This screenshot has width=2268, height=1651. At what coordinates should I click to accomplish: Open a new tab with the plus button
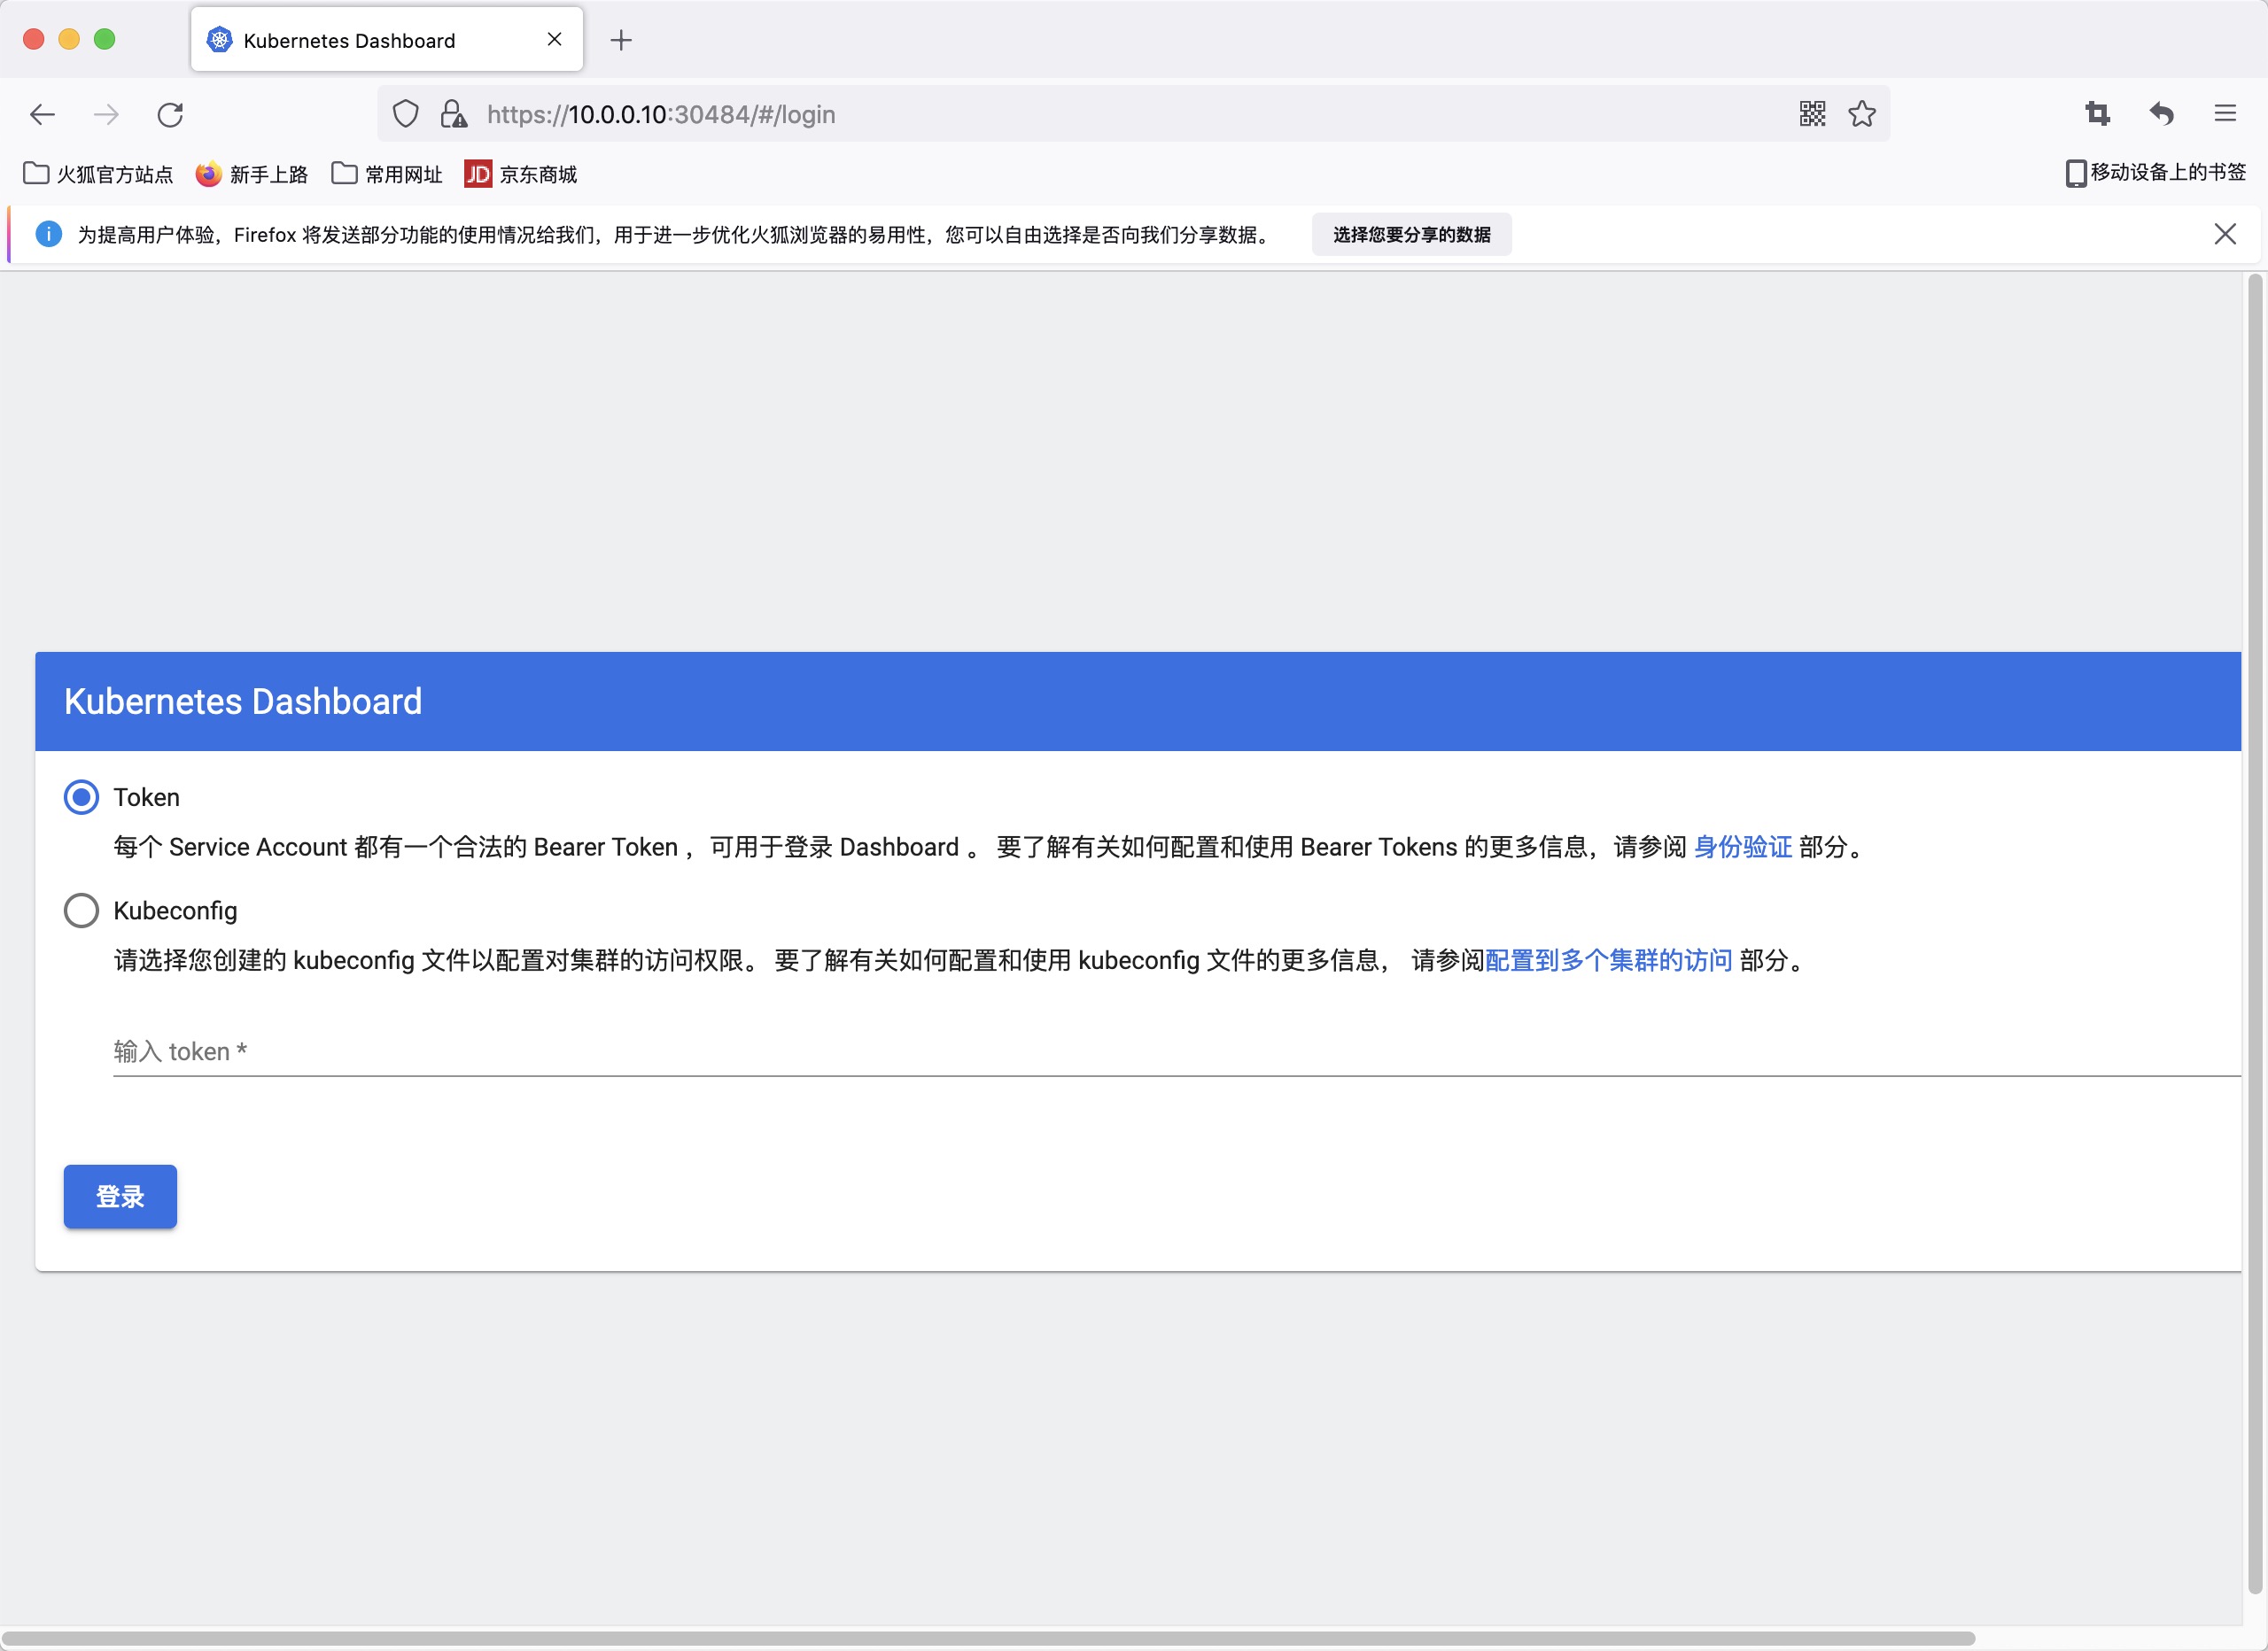pyautogui.click(x=621, y=40)
